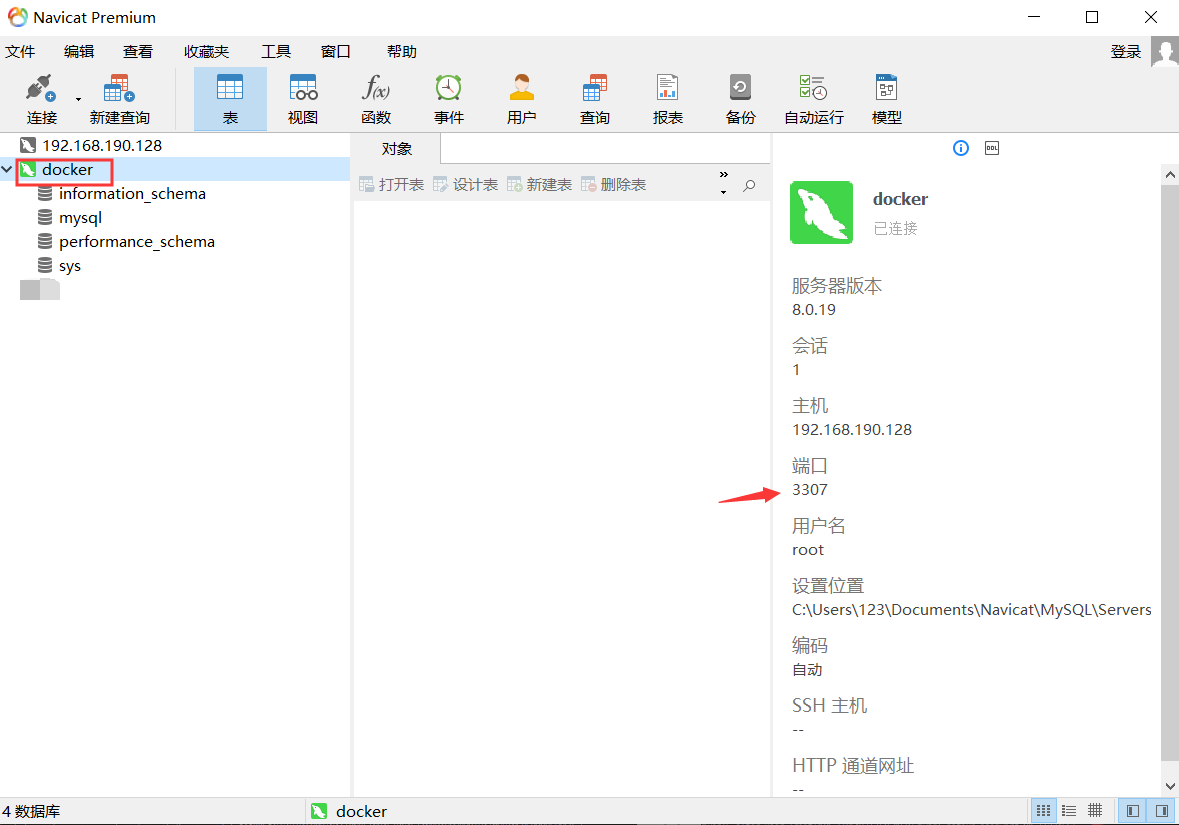Image resolution: width=1179 pixels, height=825 pixels.
Task: Click Design Table (设计表) button
Action: tap(465, 184)
